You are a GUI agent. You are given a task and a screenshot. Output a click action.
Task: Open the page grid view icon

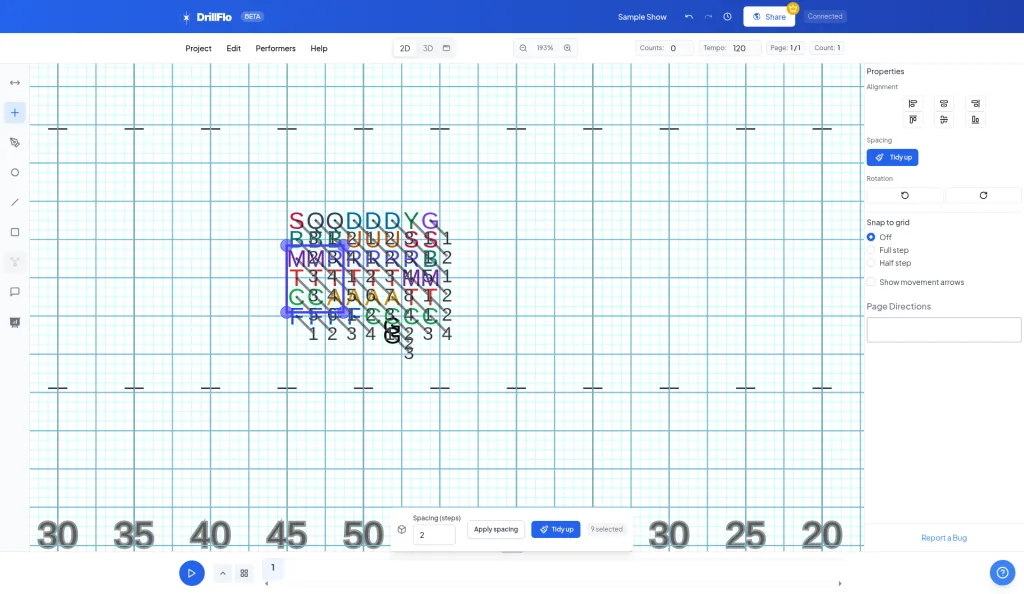click(x=244, y=573)
